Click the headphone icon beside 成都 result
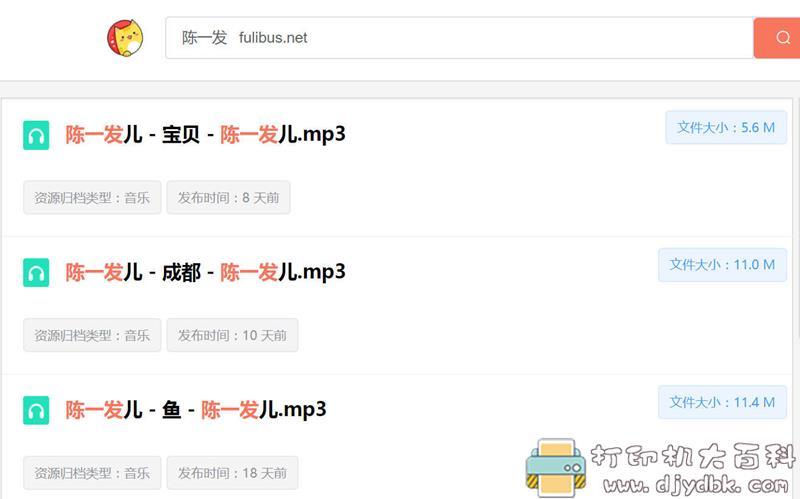 [x=36, y=272]
